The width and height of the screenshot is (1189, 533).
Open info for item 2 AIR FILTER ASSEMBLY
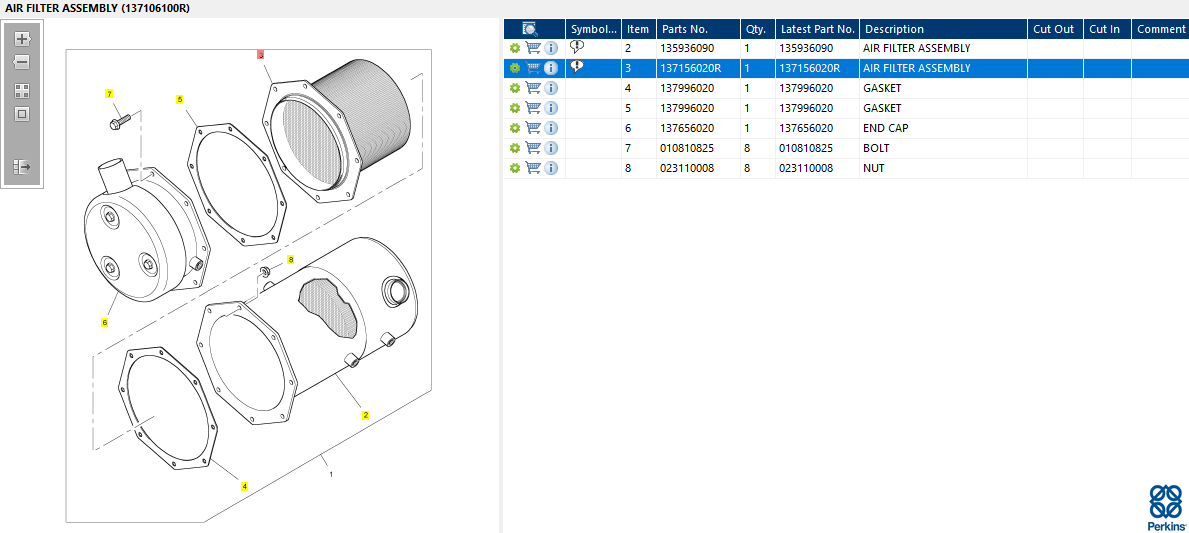coord(551,48)
